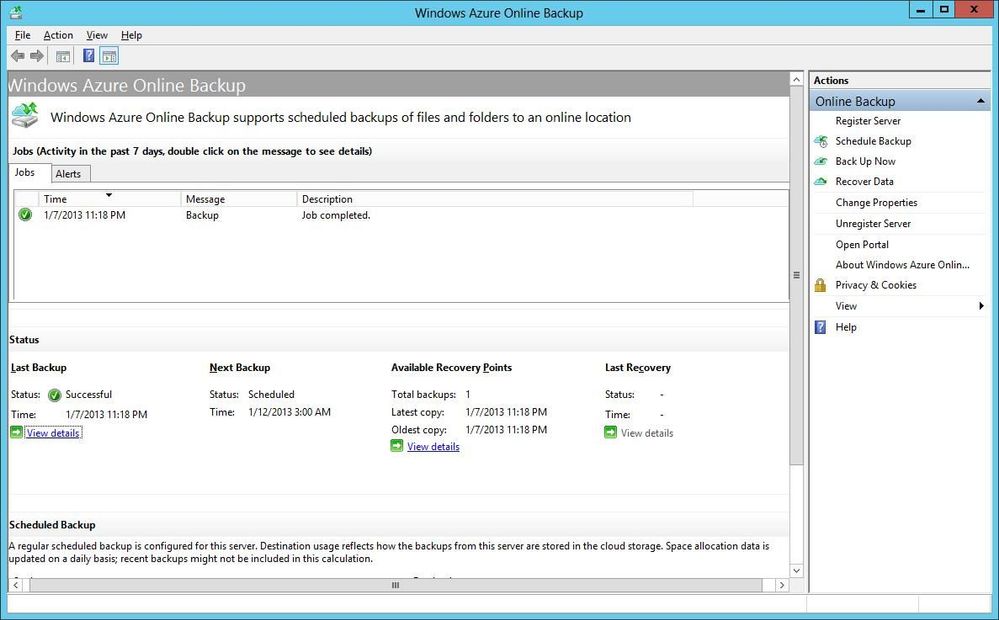Open About Windows Azure Online Backup action

(x=902, y=265)
